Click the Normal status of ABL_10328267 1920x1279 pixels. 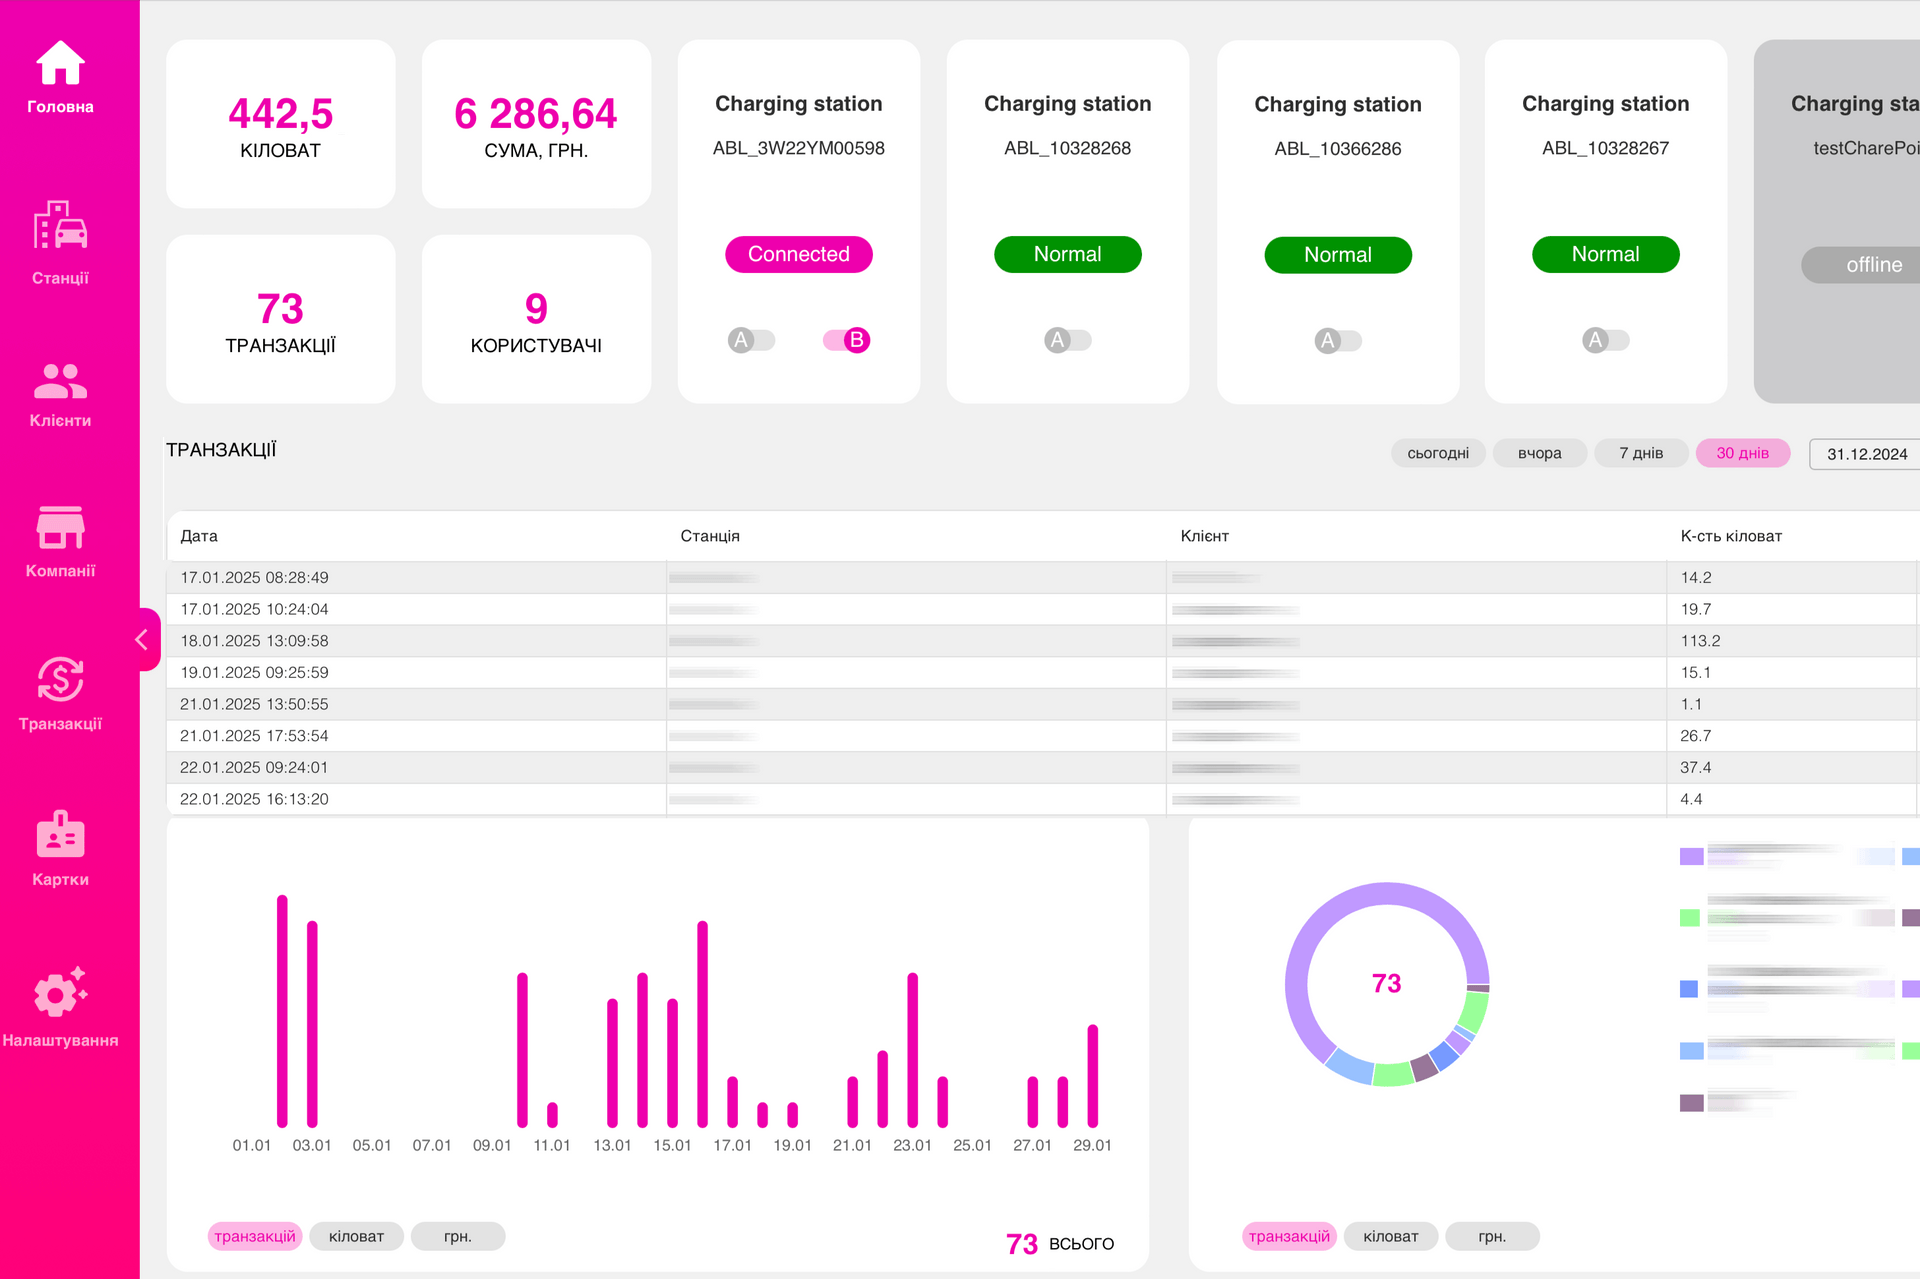point(1606,254)
